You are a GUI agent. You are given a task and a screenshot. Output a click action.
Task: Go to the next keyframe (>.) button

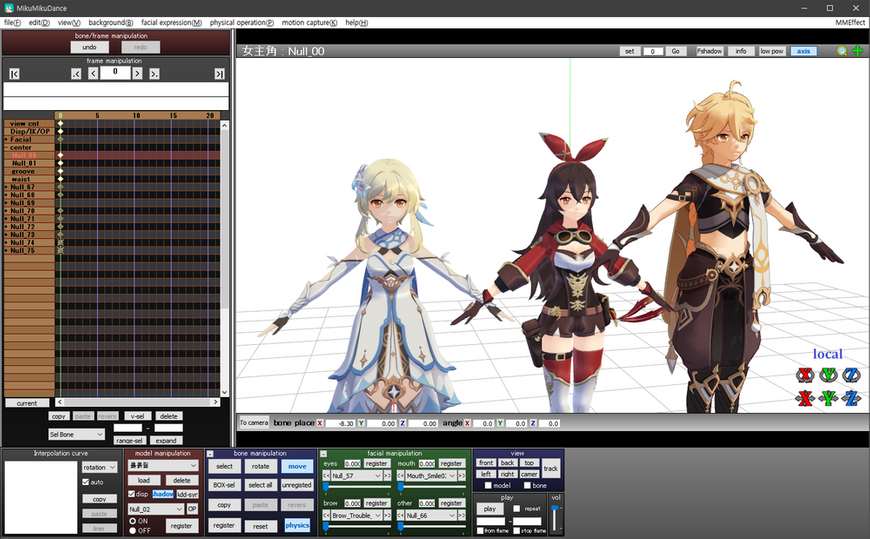154,74
